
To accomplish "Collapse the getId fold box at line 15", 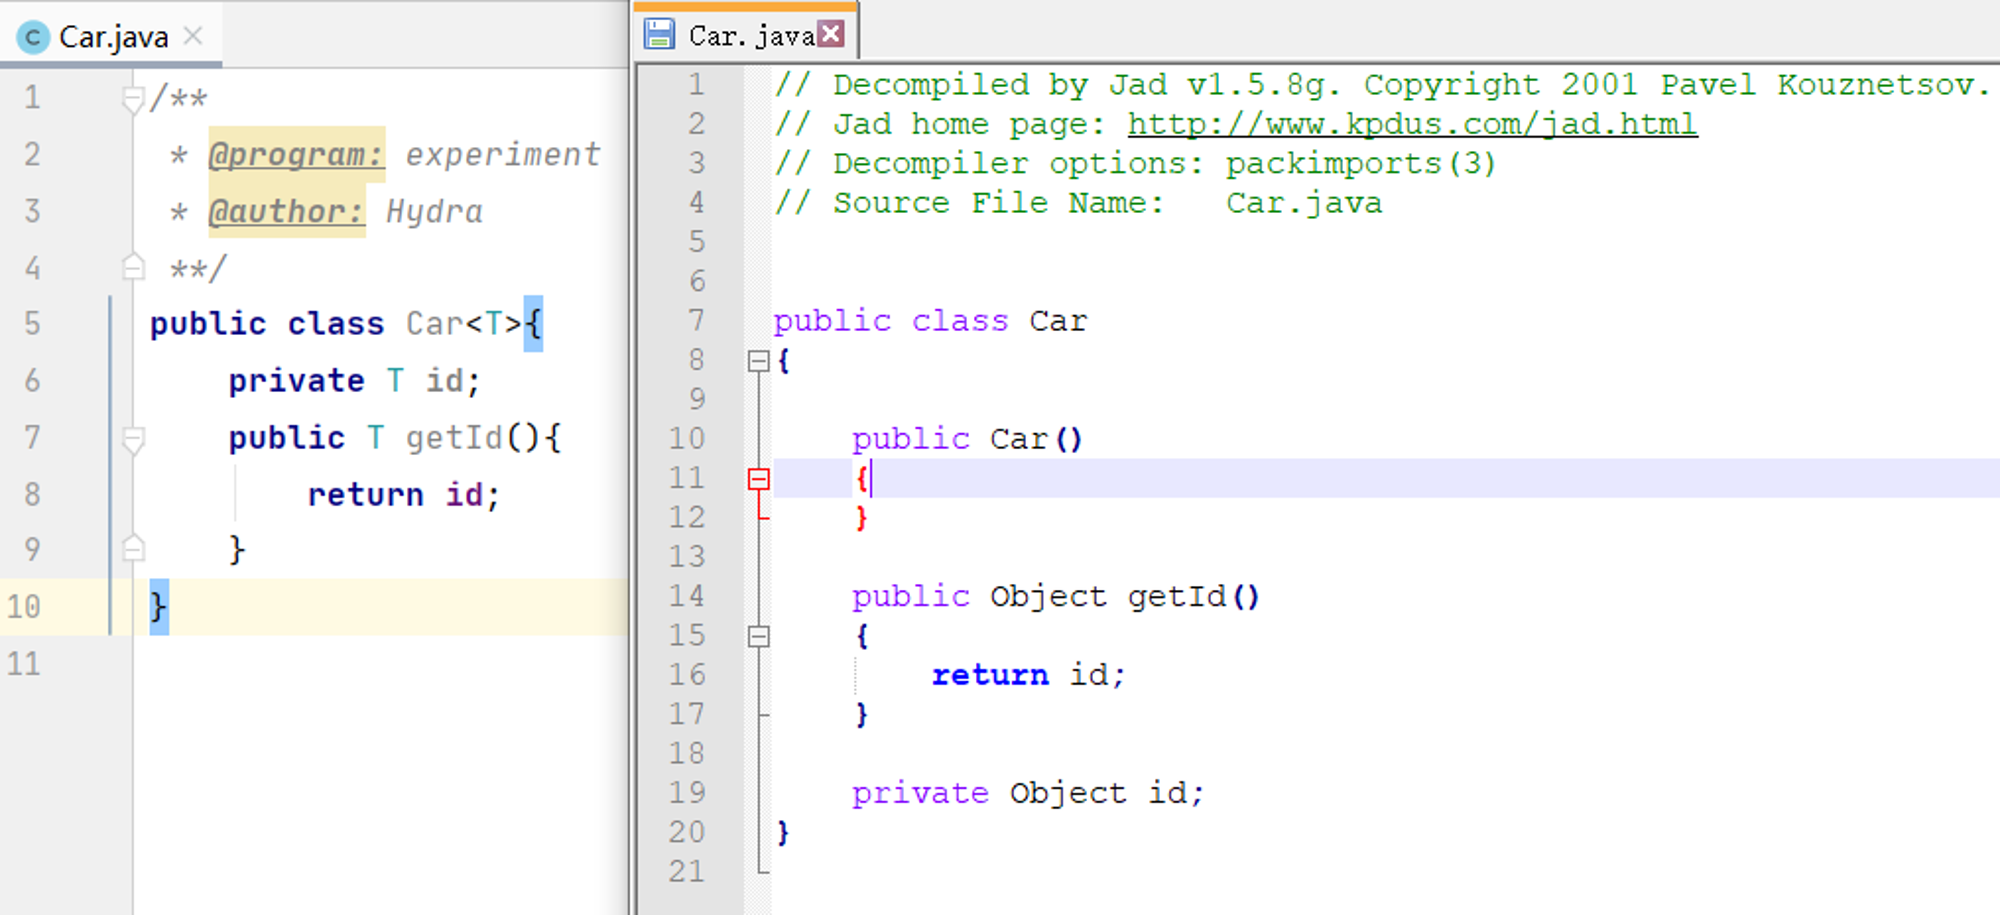I will tap(759, 636).
